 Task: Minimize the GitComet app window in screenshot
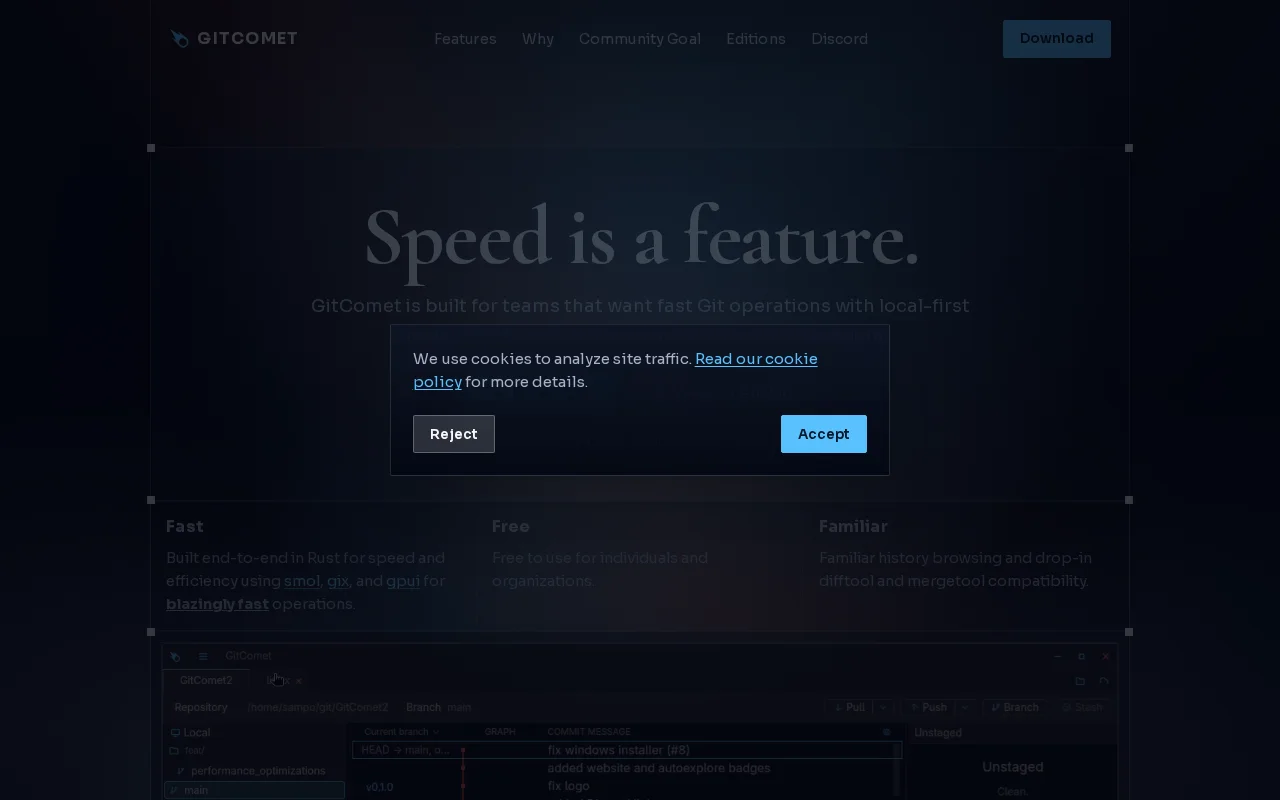click(1057, 656)
